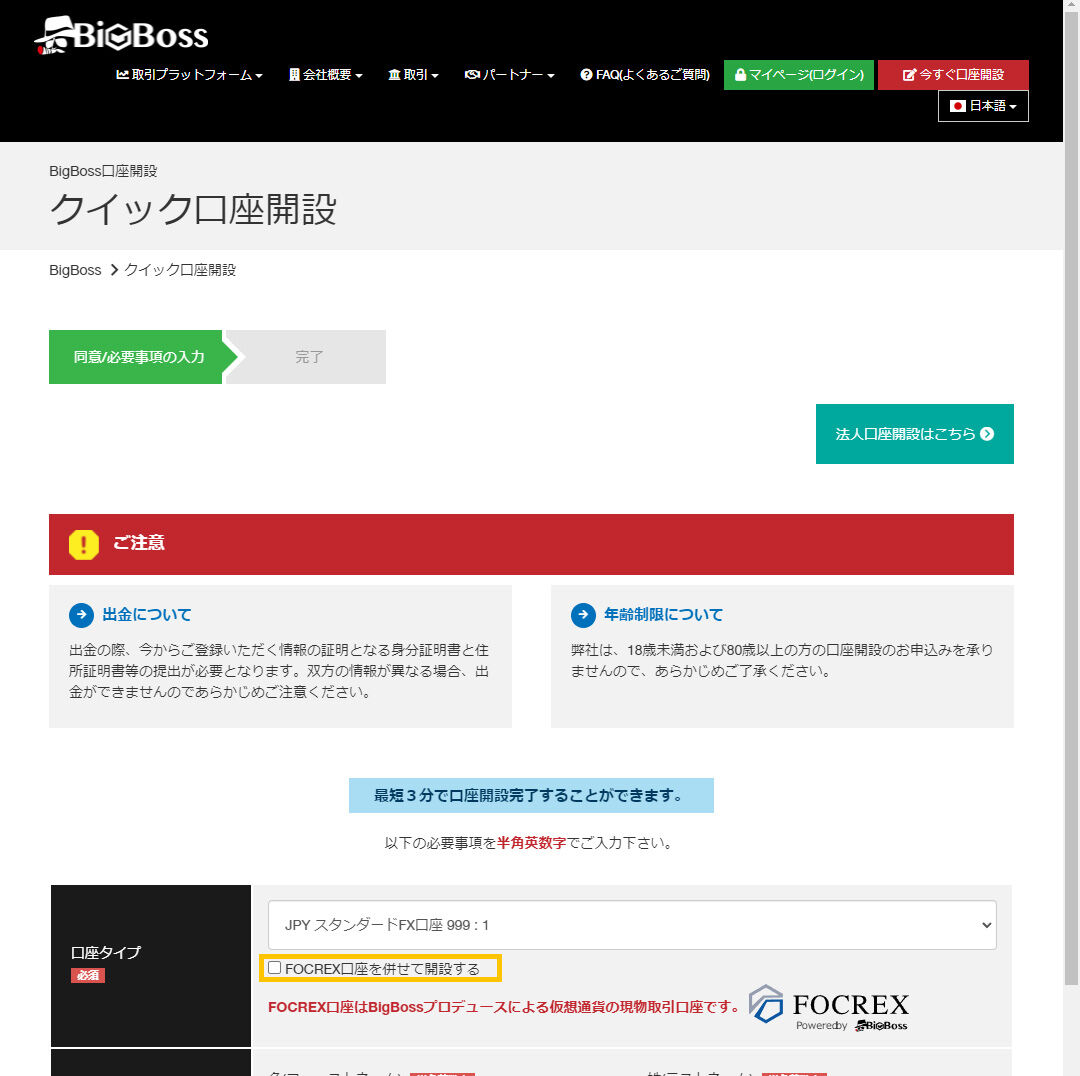Click 最短3分で口座開設完了 banner
Screen dimensions: 1080x1076
pyautogui.click(x=531, y=796)
